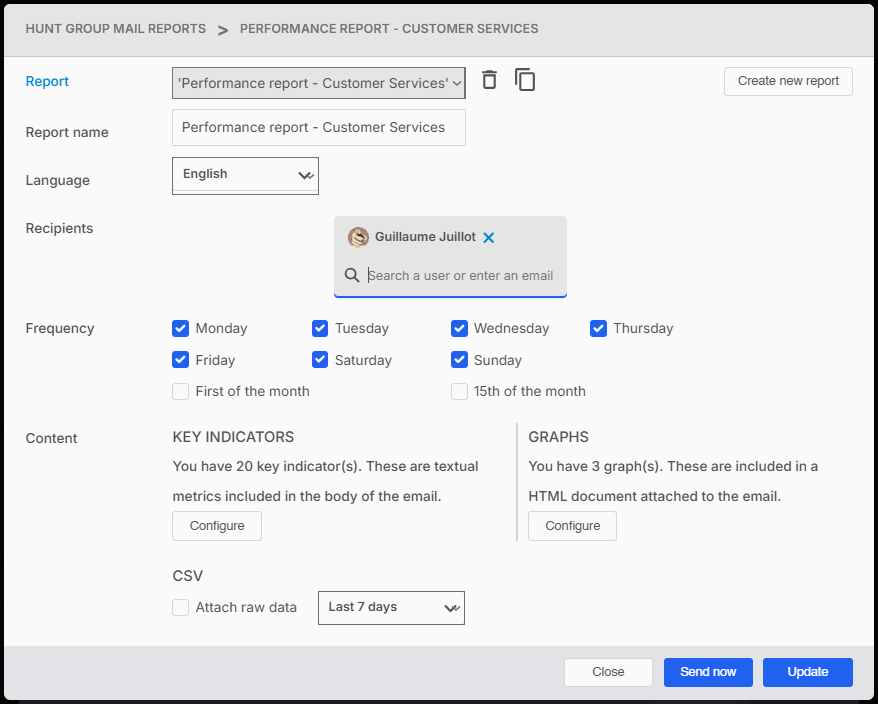The width and height of the screenshot is (878, 704).
Task: Expand the Language dropdown showing English
Action: [x=245, y=175]
